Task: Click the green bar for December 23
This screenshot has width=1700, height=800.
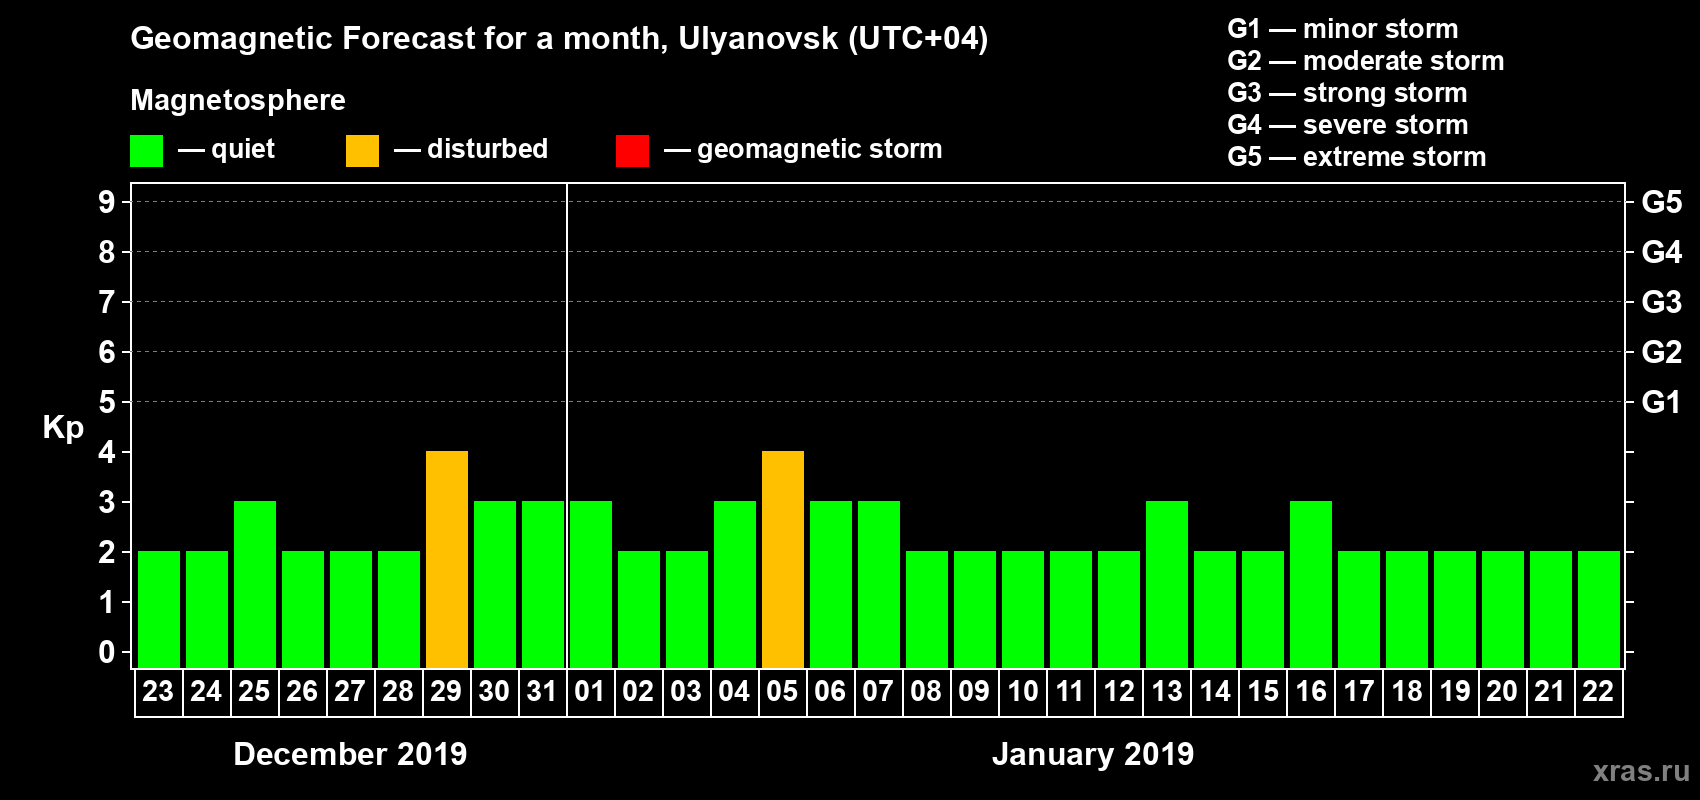Action: coord(159,610)
